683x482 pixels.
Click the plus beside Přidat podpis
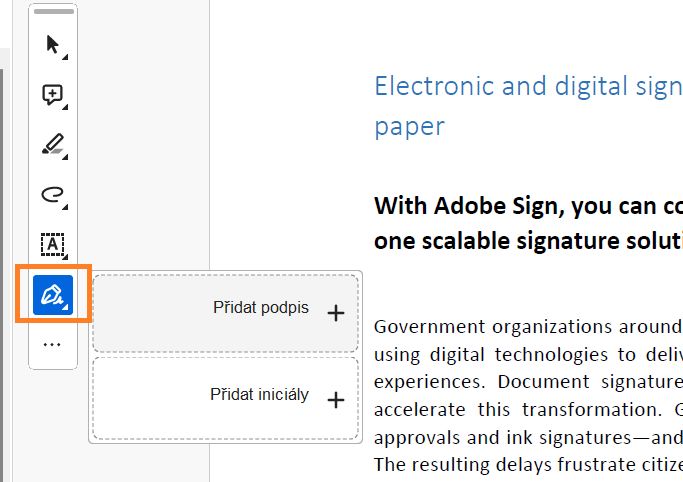pyautogui.click(x=336, y=313)
